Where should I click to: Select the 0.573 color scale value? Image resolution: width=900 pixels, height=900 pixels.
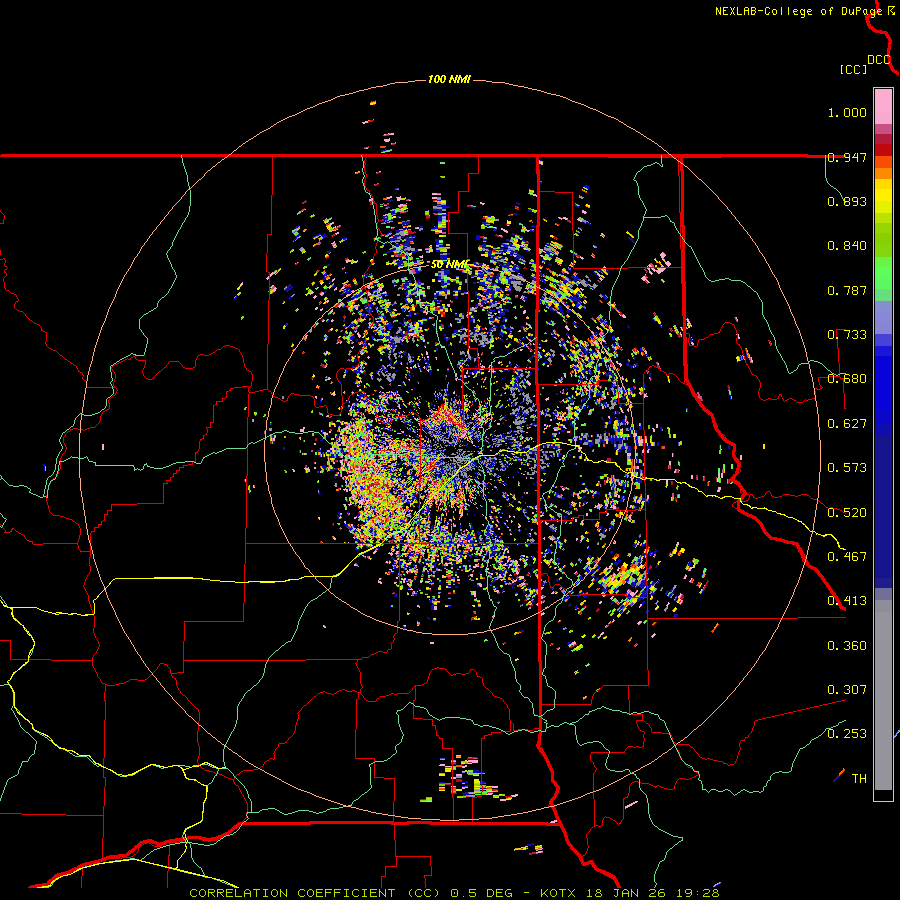click(x=847, y=467)
